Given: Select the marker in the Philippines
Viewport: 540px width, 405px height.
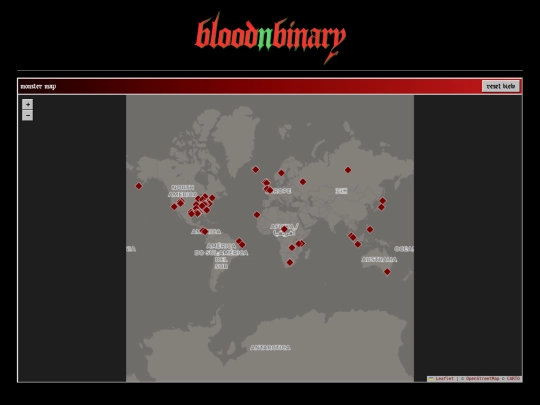Looking at the screenshot, I should pos(370,229).
